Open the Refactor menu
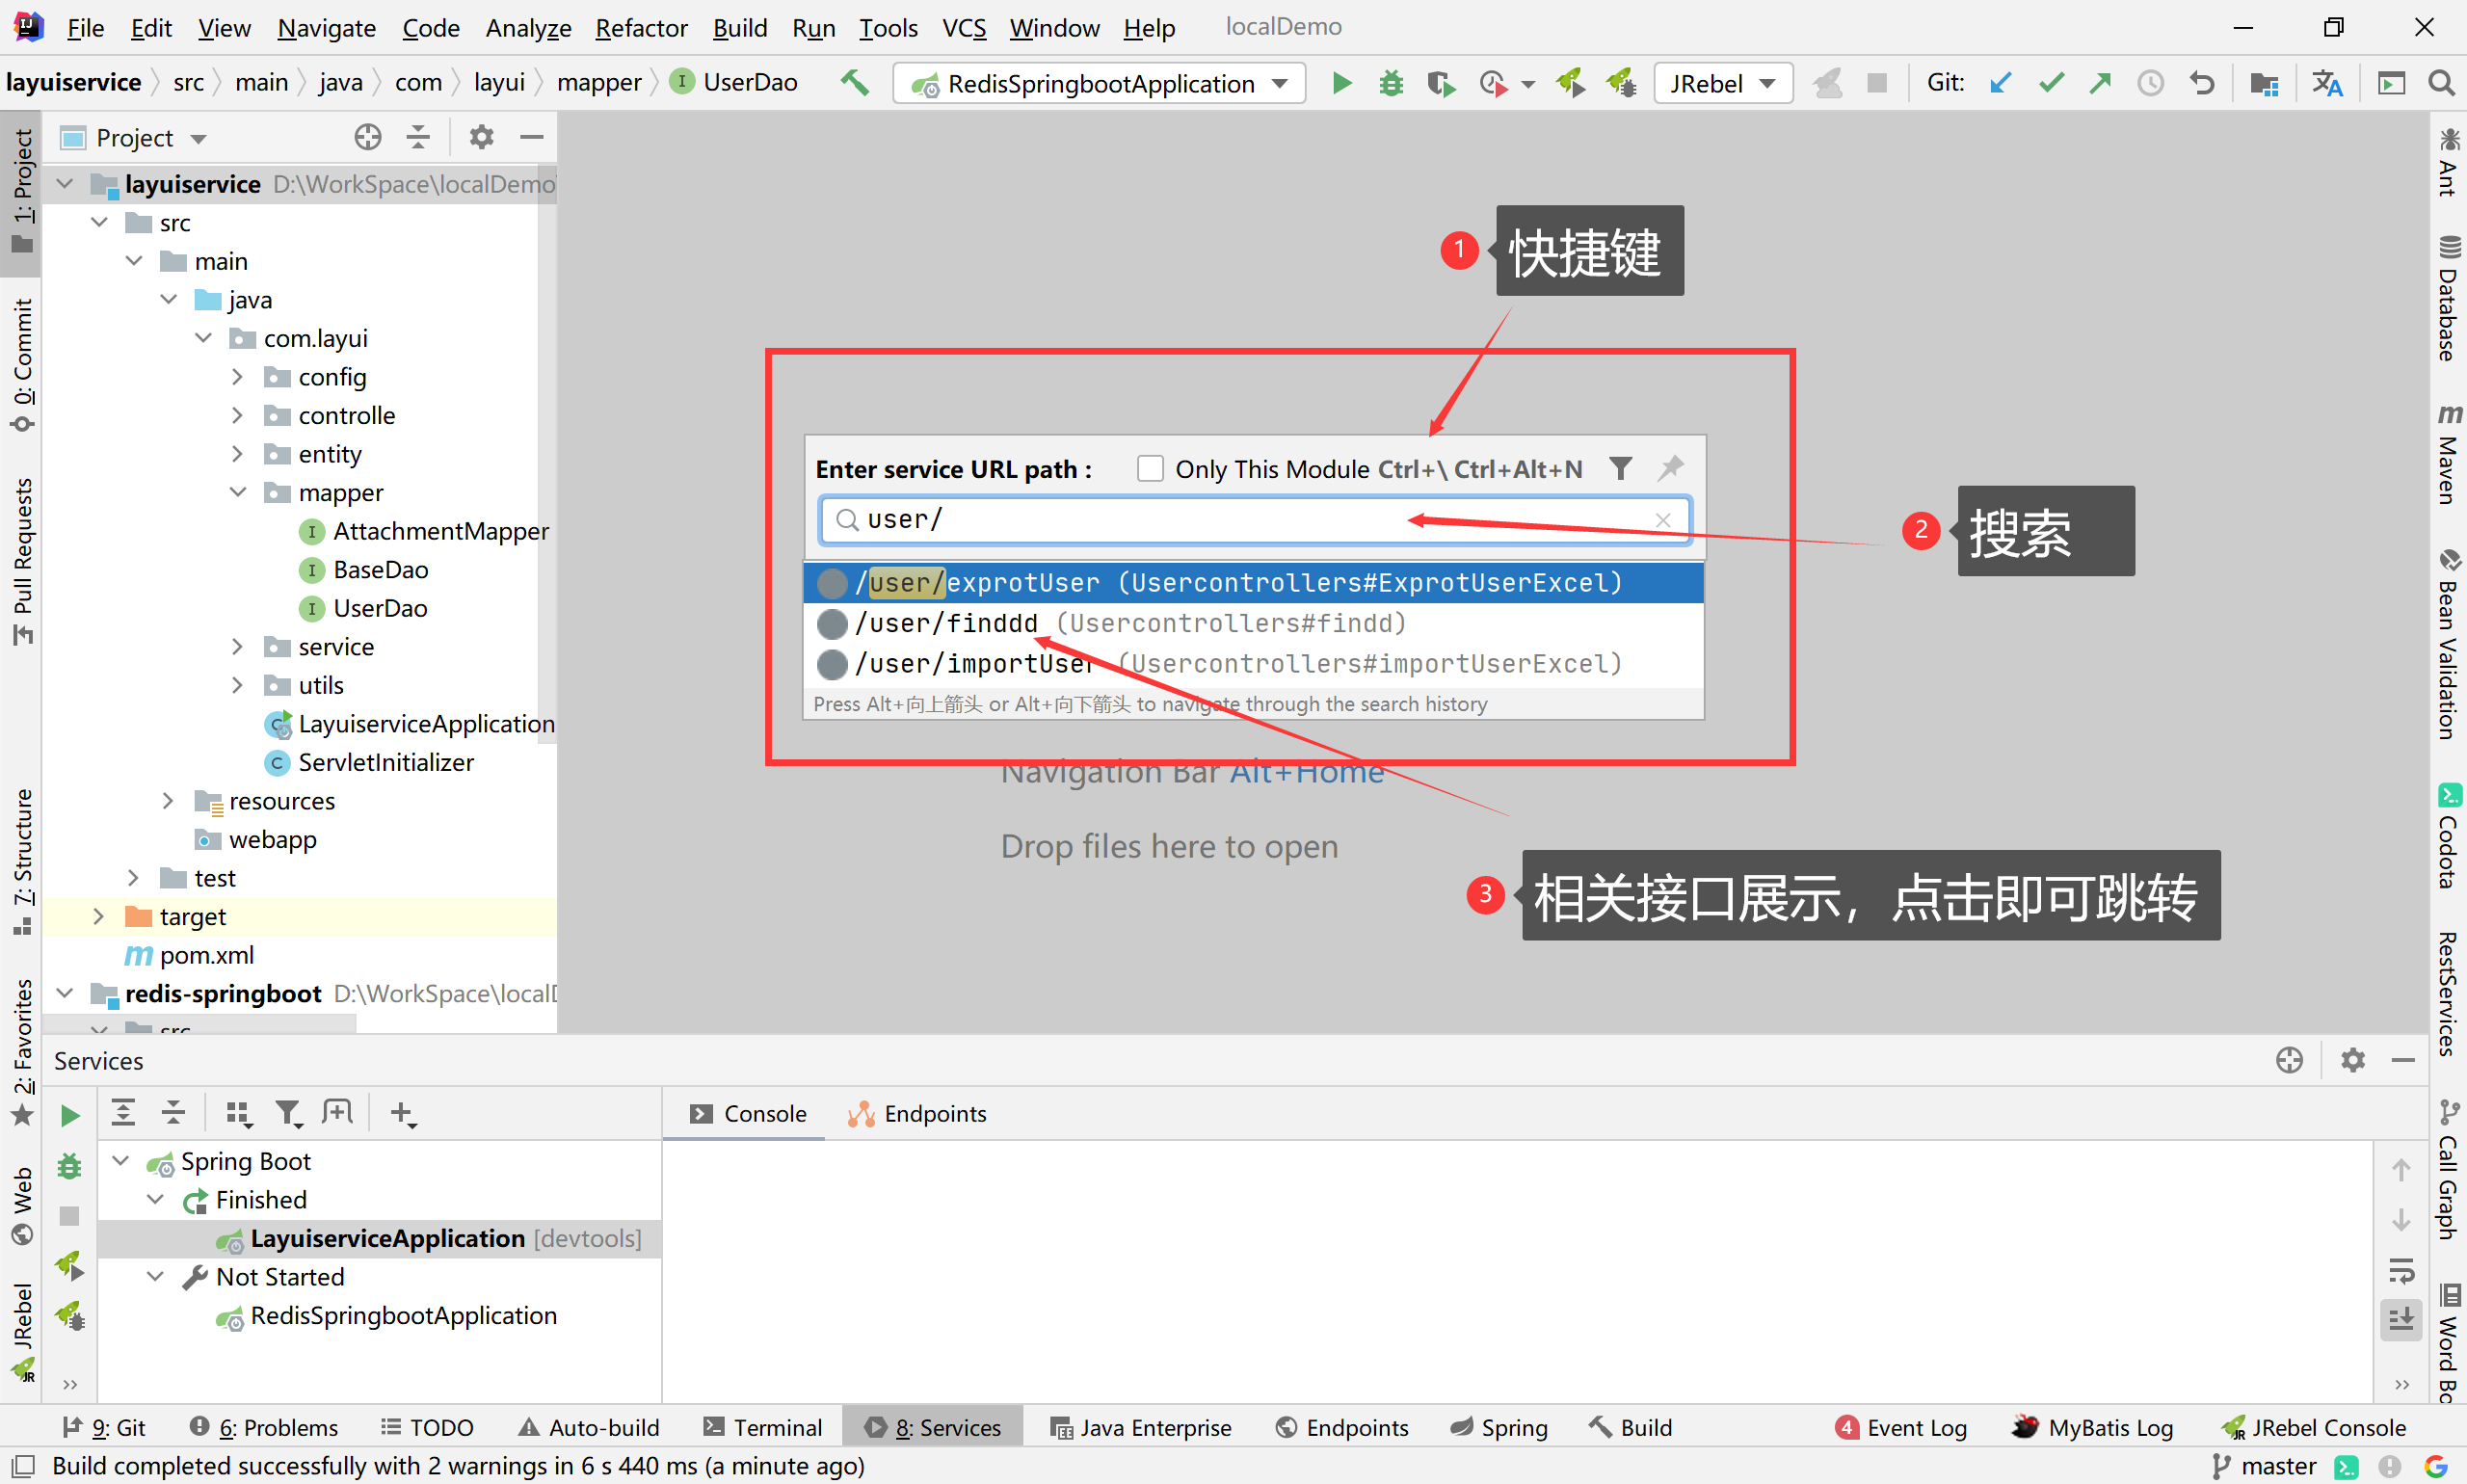The height and width of the screenshot is (1484, 2467). pyautogui.click(x=640, y=28)
